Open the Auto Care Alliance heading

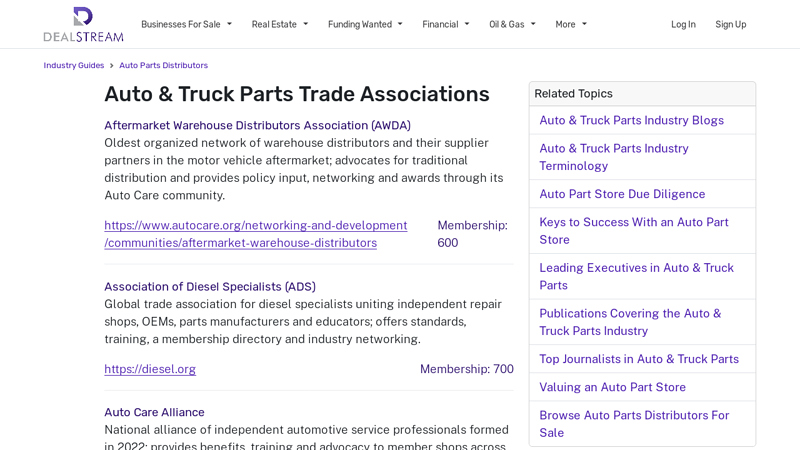click(x=154, y=412)
